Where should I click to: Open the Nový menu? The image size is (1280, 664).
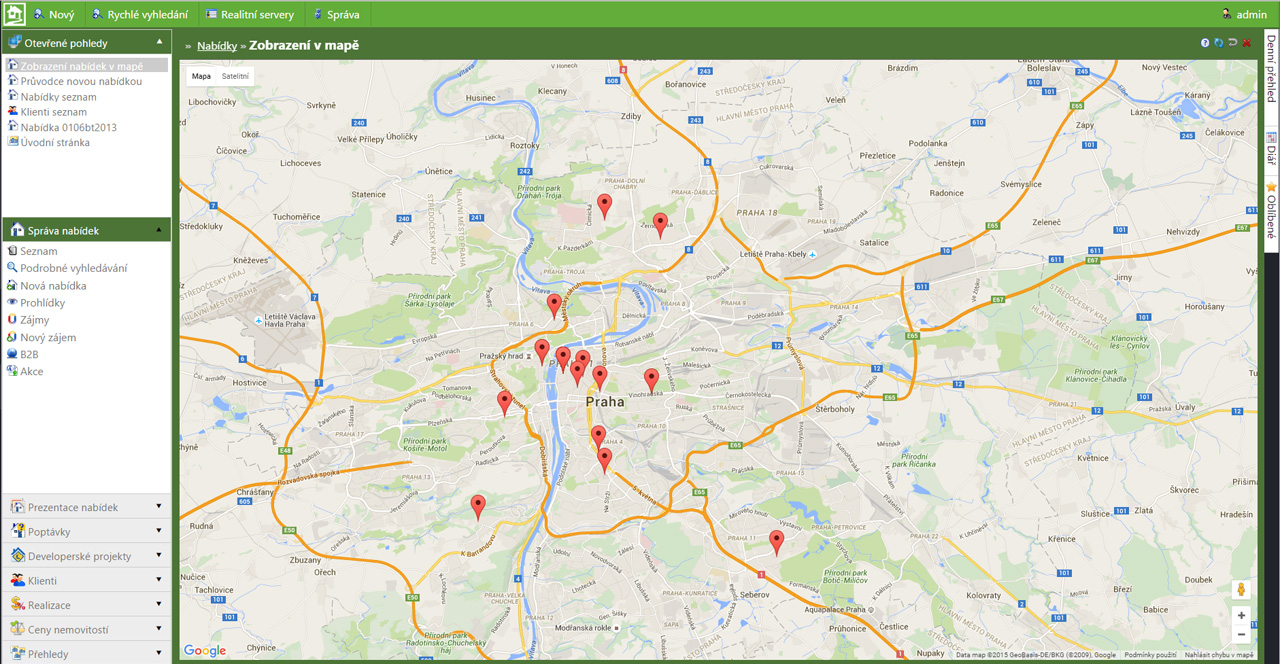[x=53, y=14]
